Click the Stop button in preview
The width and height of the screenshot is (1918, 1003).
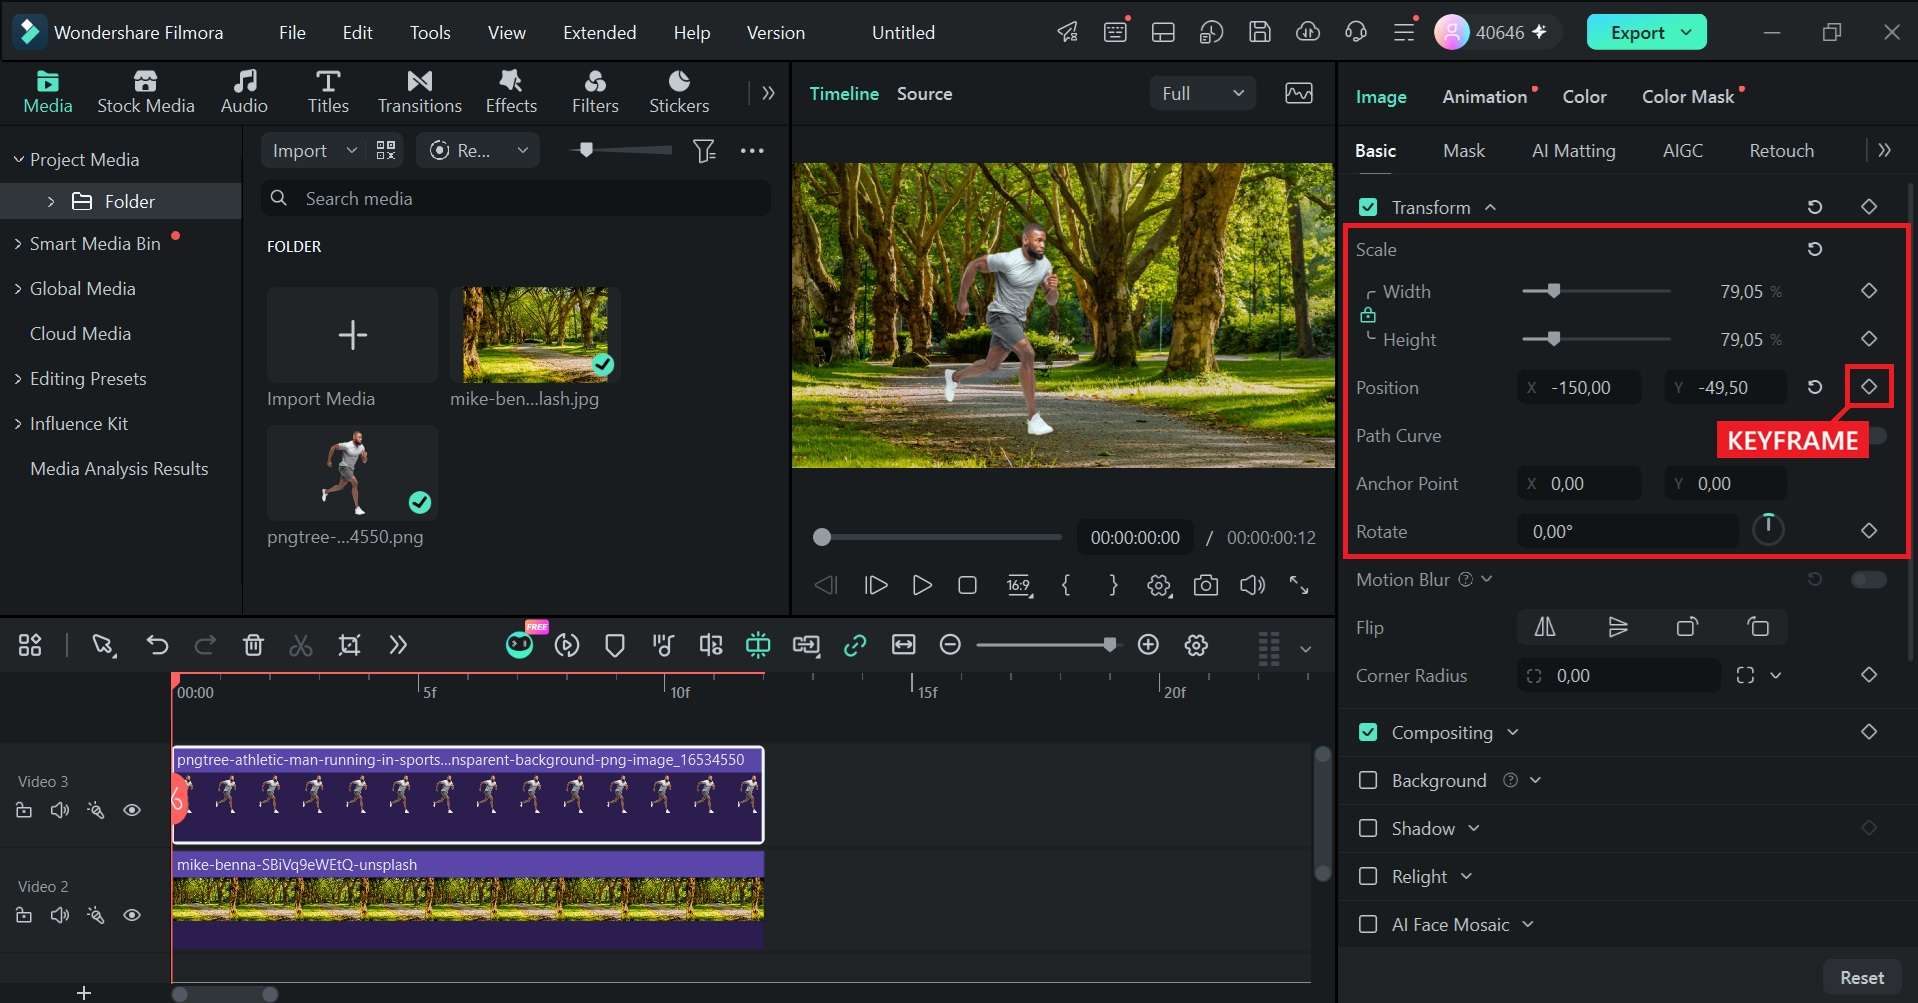click(967, 585)
